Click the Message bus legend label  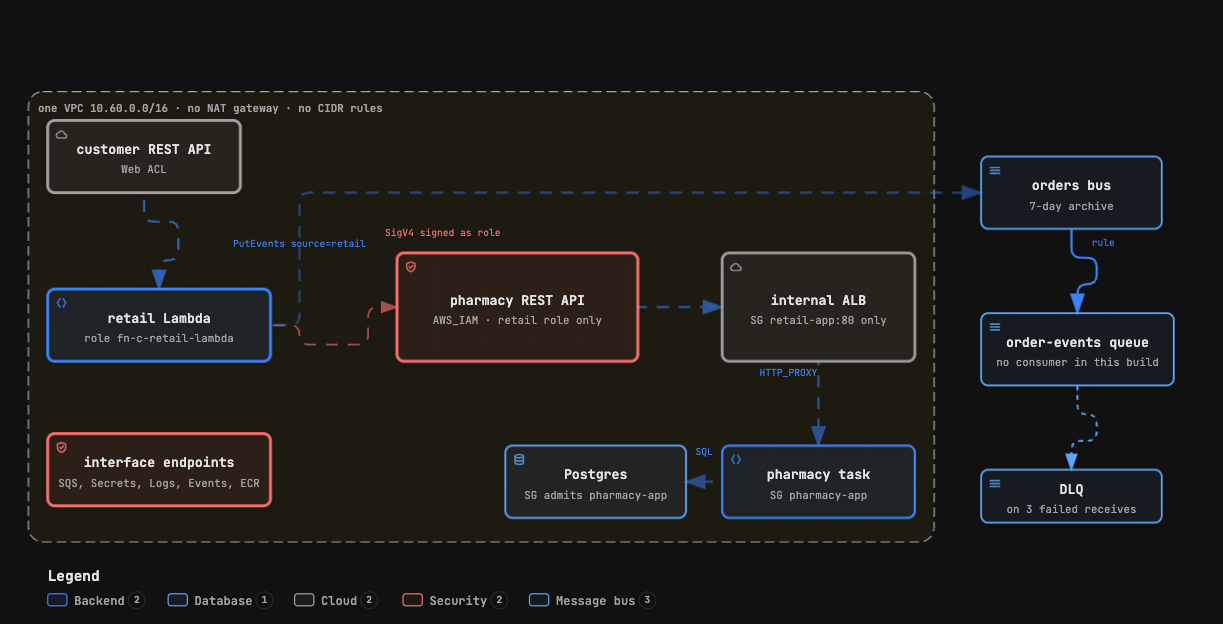pos(595,601)
